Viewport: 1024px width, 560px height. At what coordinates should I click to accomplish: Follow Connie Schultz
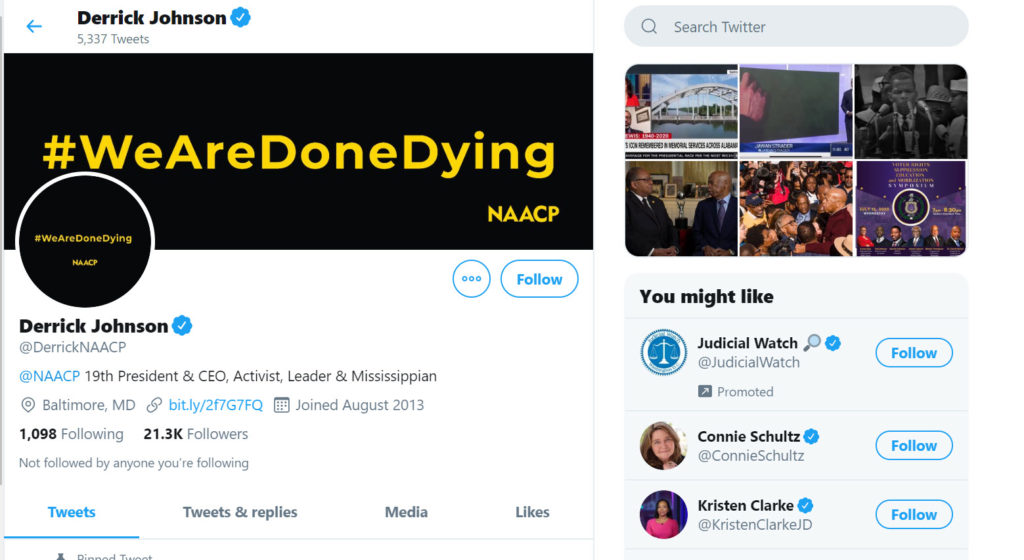(x=914, y=446)
